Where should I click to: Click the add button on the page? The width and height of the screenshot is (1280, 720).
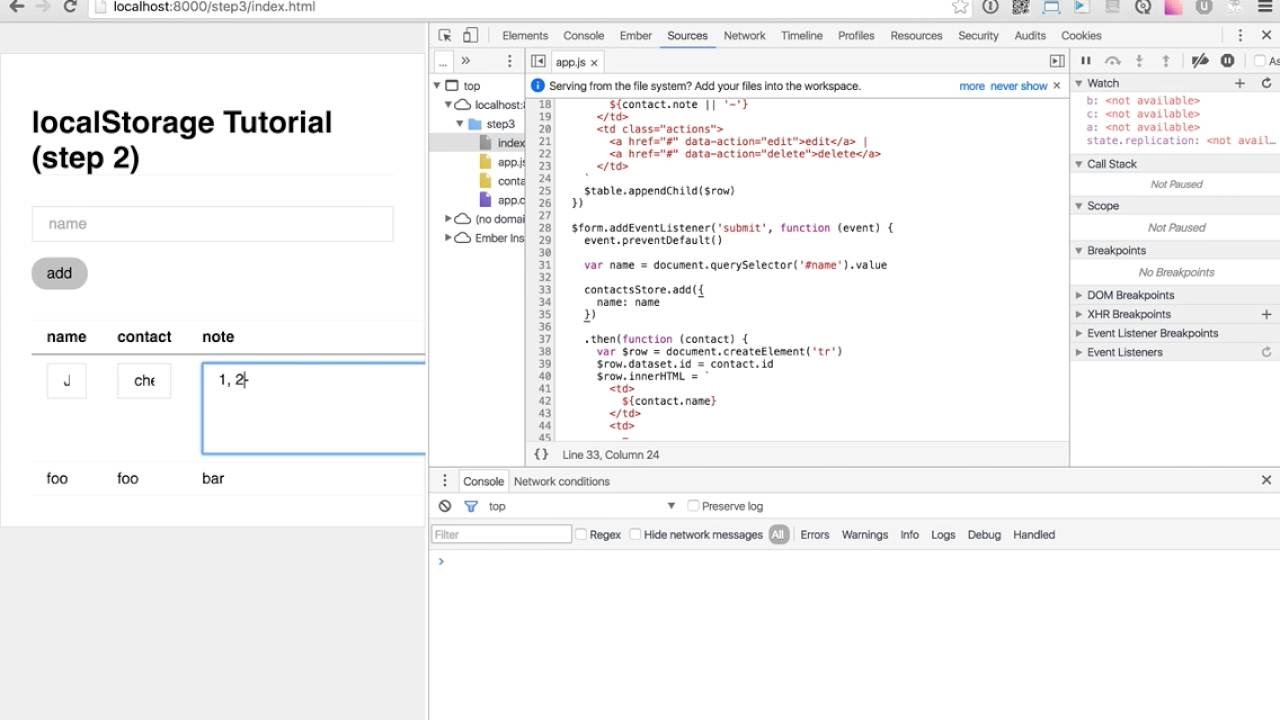(59, 273)
